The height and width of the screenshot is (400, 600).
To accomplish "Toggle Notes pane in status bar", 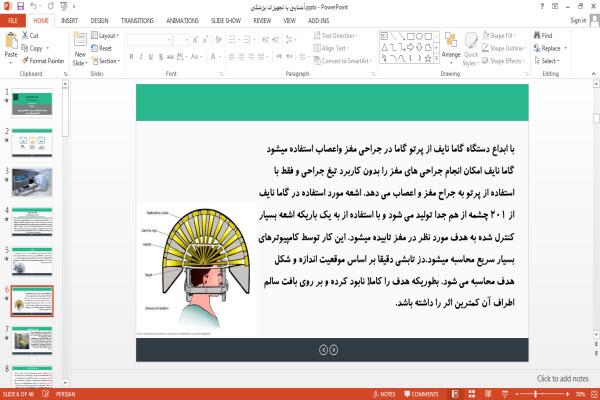I will coord(384,394).
